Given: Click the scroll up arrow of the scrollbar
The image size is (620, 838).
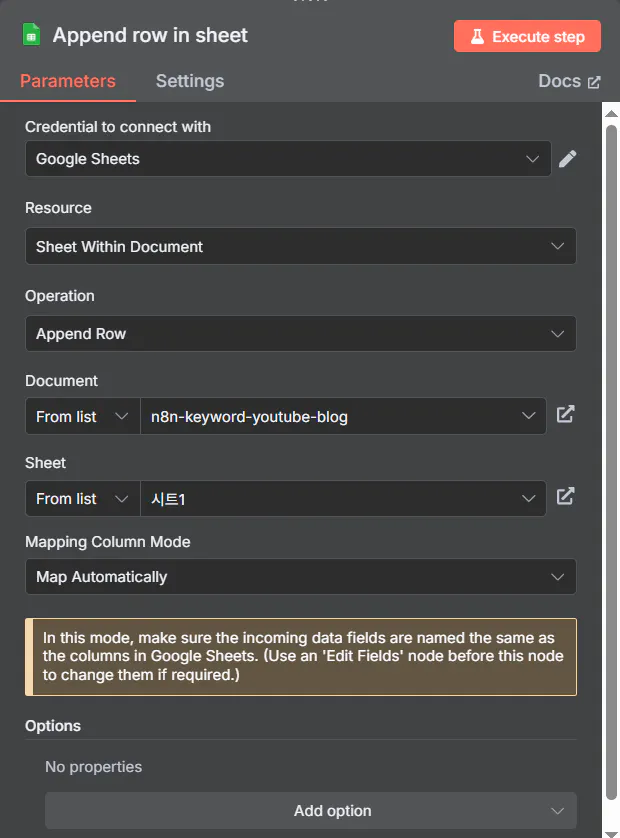Looking at the screenshot, I should (x=611, y=113).
